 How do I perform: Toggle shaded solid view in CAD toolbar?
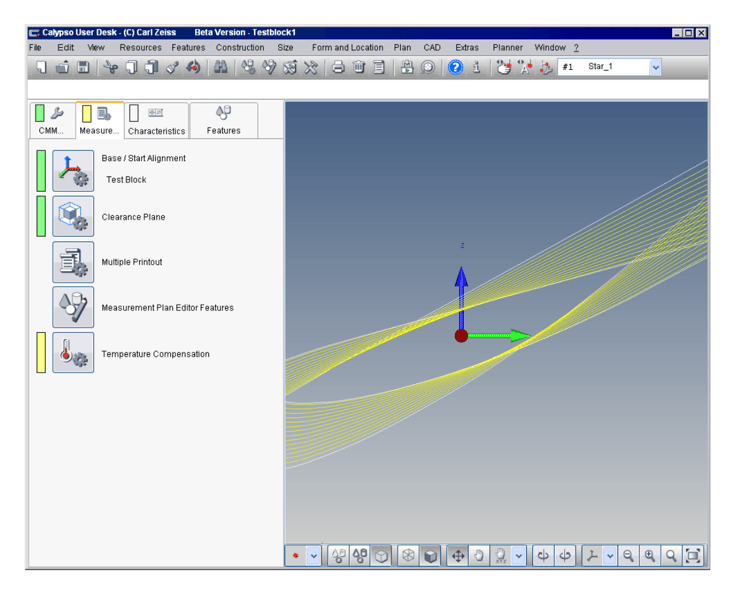430,556
